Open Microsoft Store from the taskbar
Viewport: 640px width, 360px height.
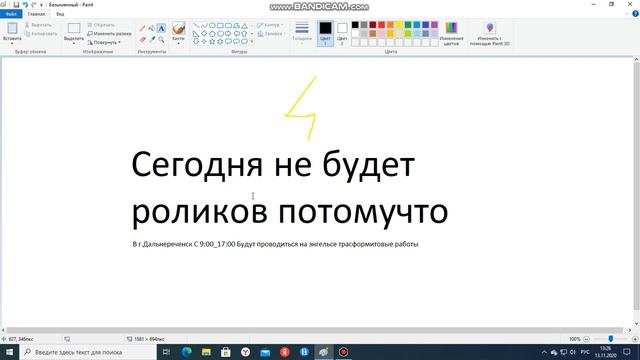click(x=226, y=352)
